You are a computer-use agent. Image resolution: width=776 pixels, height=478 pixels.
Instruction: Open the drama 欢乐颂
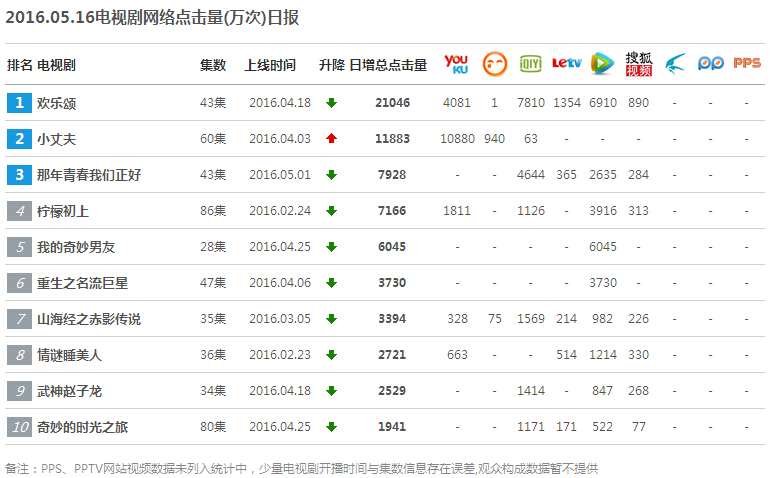[x=56, y=103]
